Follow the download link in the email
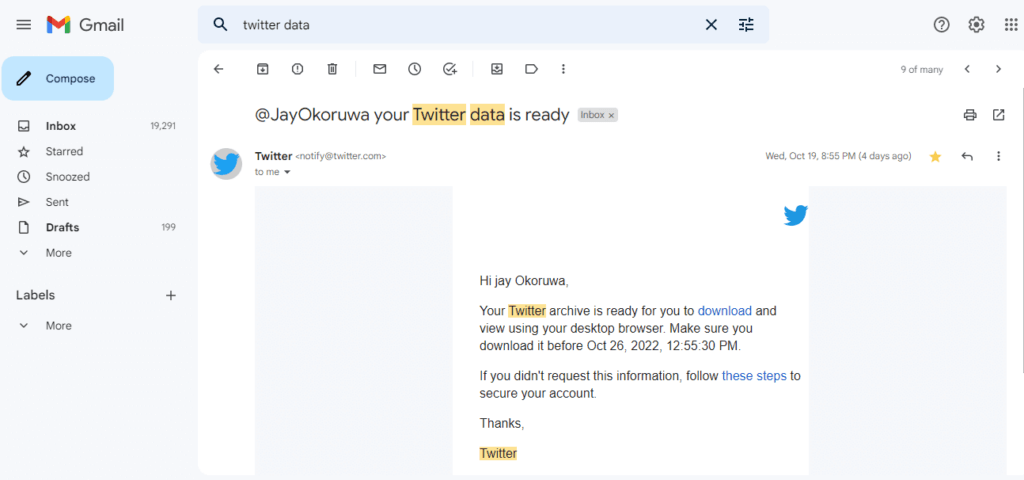The height and width of the screenshot is (480, 1024). point(725,310)
